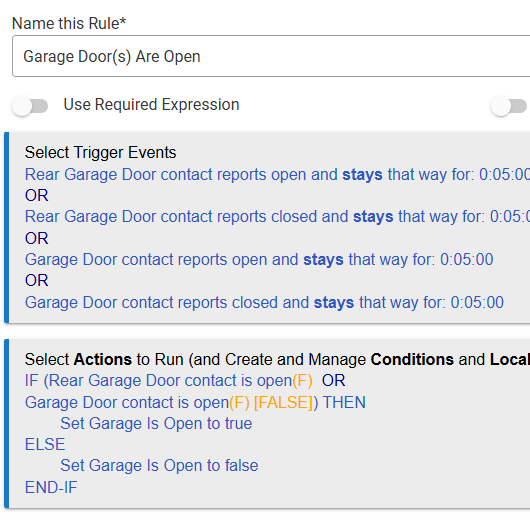Click the OR above 'Garage Door contact reports closed'
Viewport: 530px width, 524px height.
point(37,281)
